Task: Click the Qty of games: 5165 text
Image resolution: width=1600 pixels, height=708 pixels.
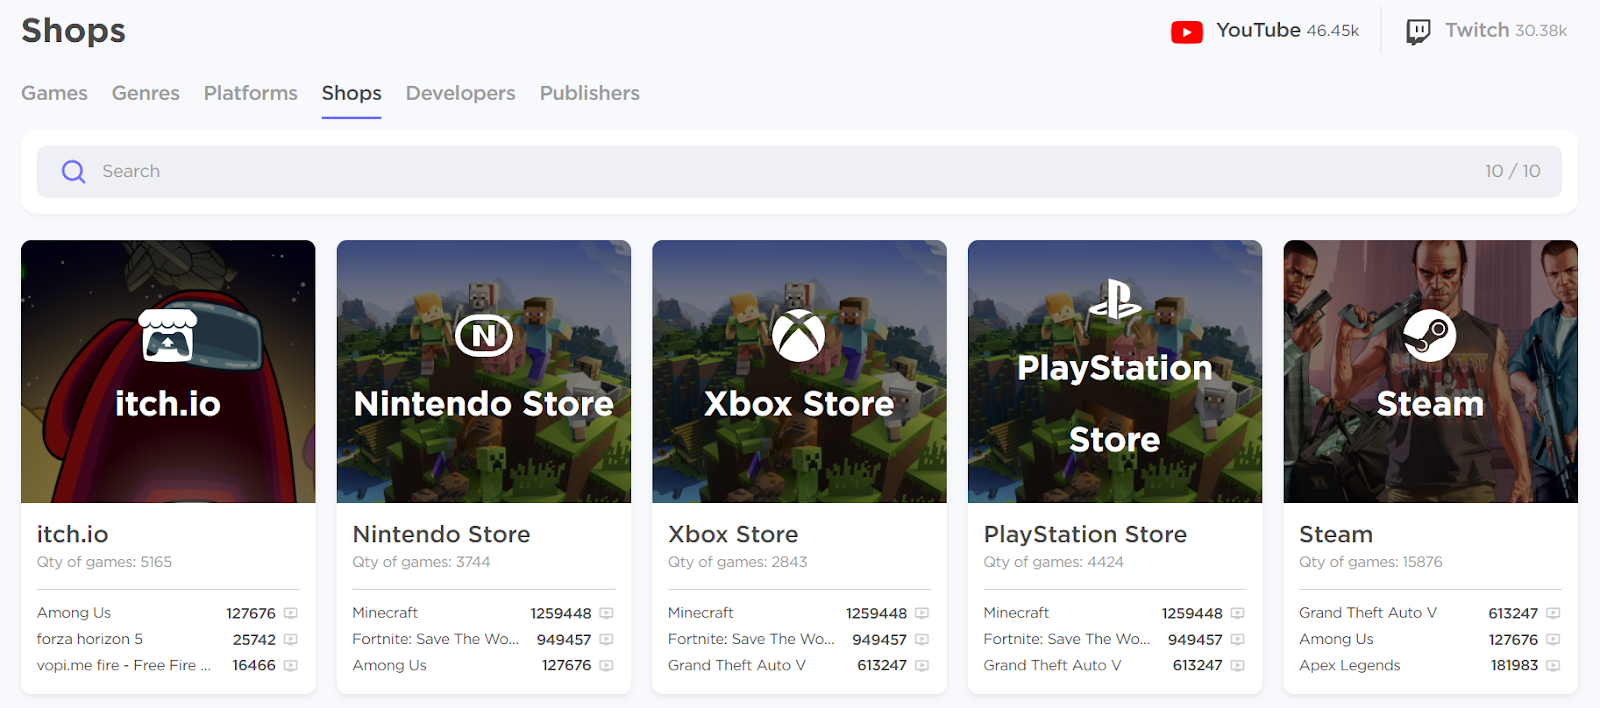Action: click(x=104, y=562)
